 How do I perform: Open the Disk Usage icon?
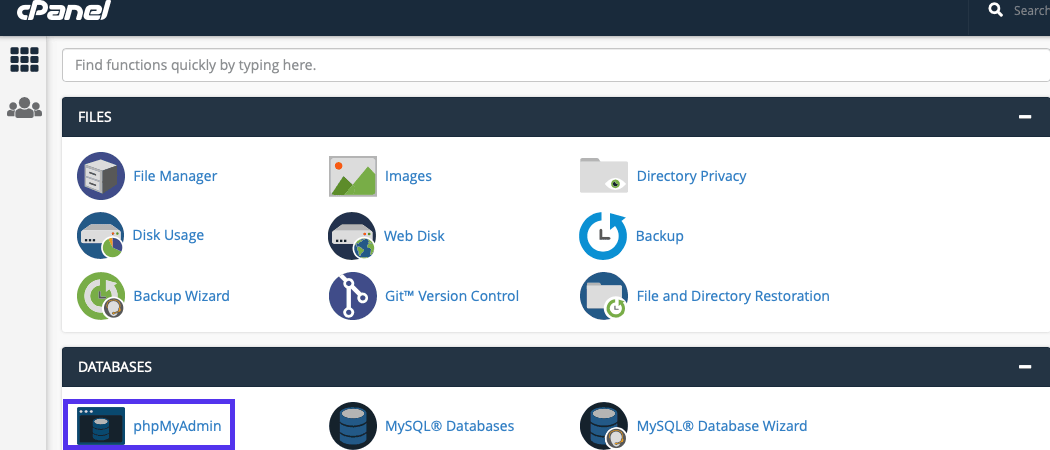tap(101, 236)
